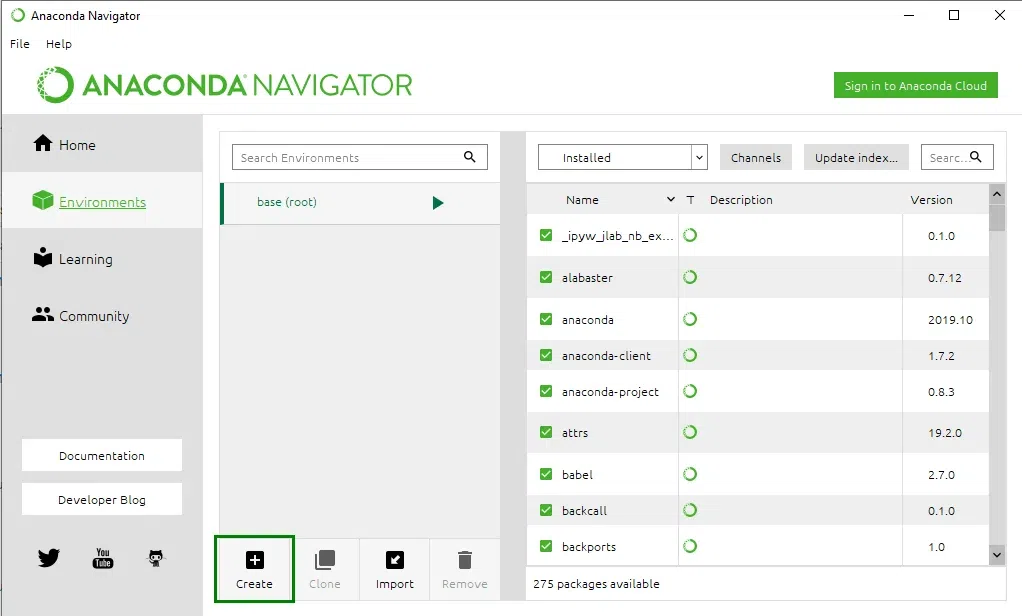The image size is (1022, 616).
Task: Select the base (root) environment
Action: (360, 203)
